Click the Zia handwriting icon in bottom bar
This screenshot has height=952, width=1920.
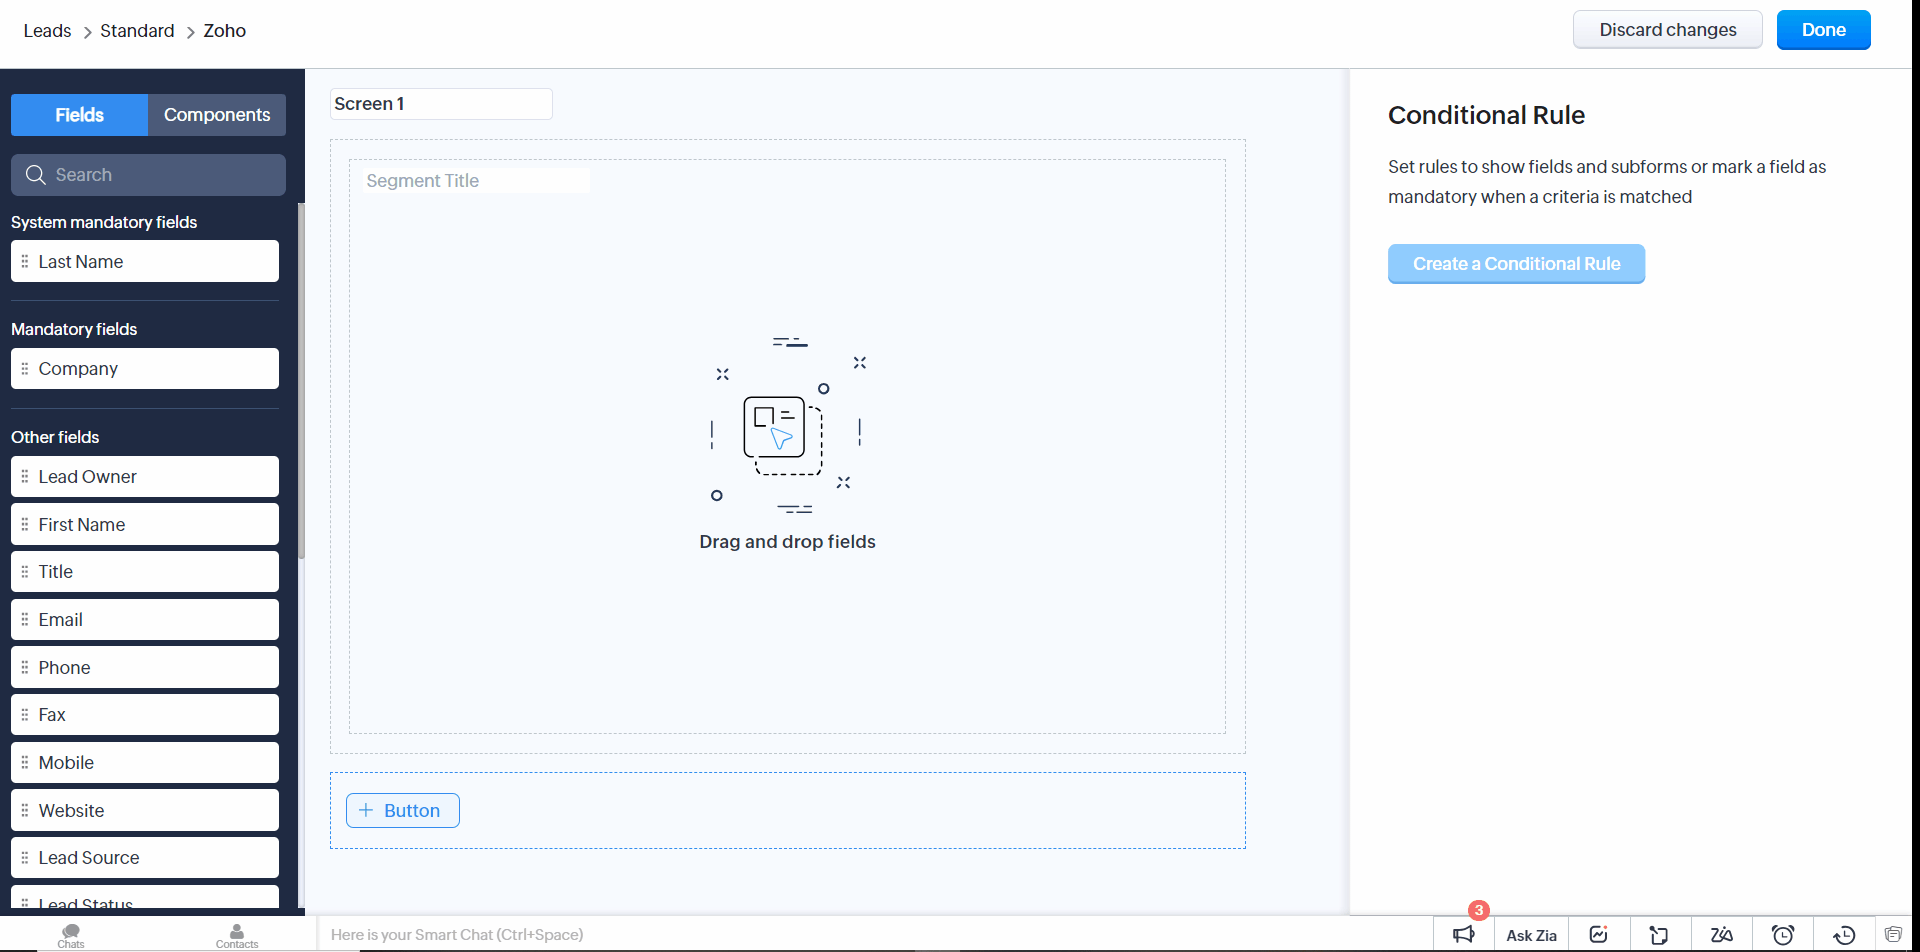pos(1721,935)
